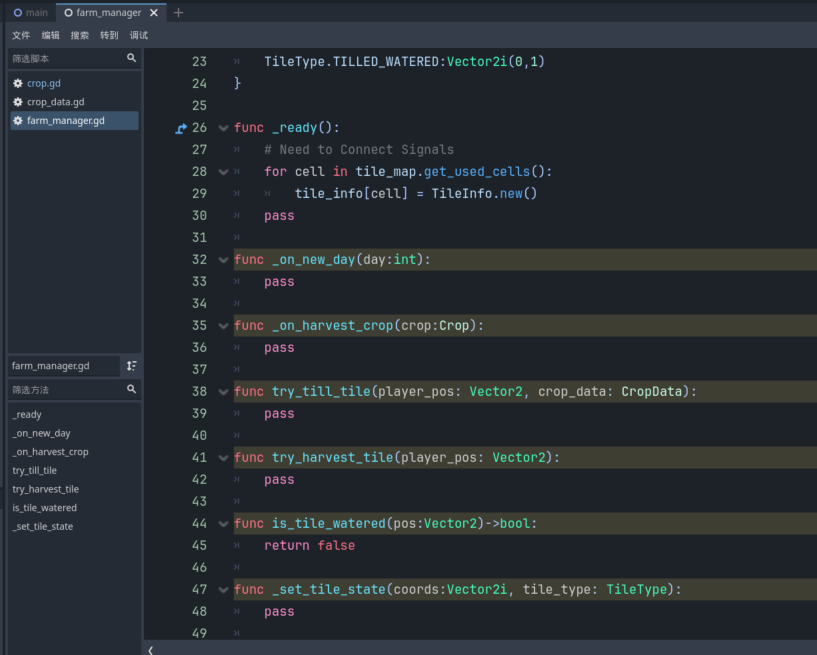Close the farm_manager tab
Viewport: 817px width, 655px height.
[154, 13]
